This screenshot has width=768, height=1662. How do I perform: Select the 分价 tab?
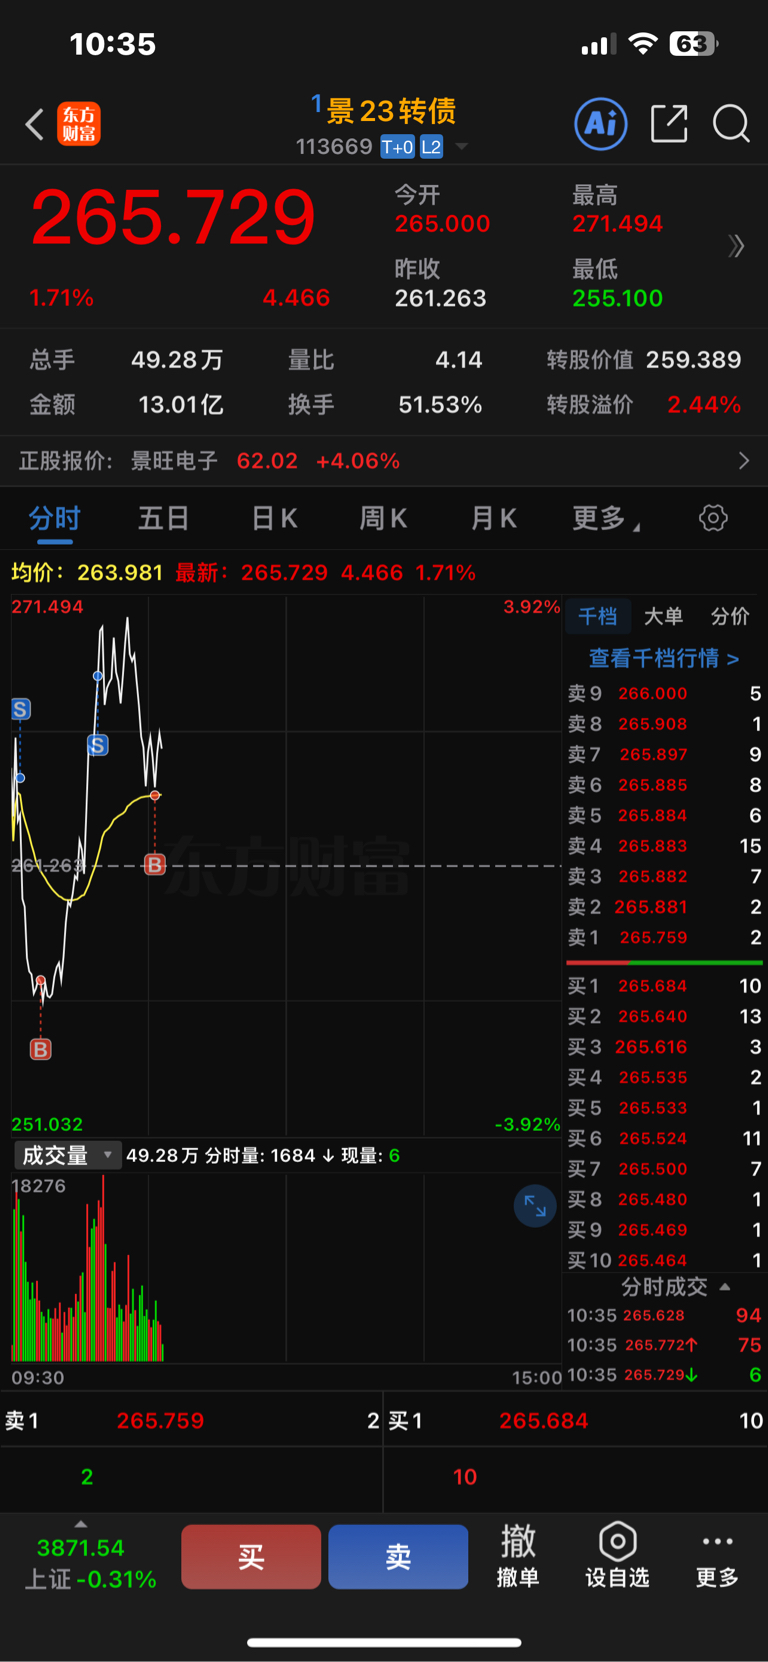730,616
